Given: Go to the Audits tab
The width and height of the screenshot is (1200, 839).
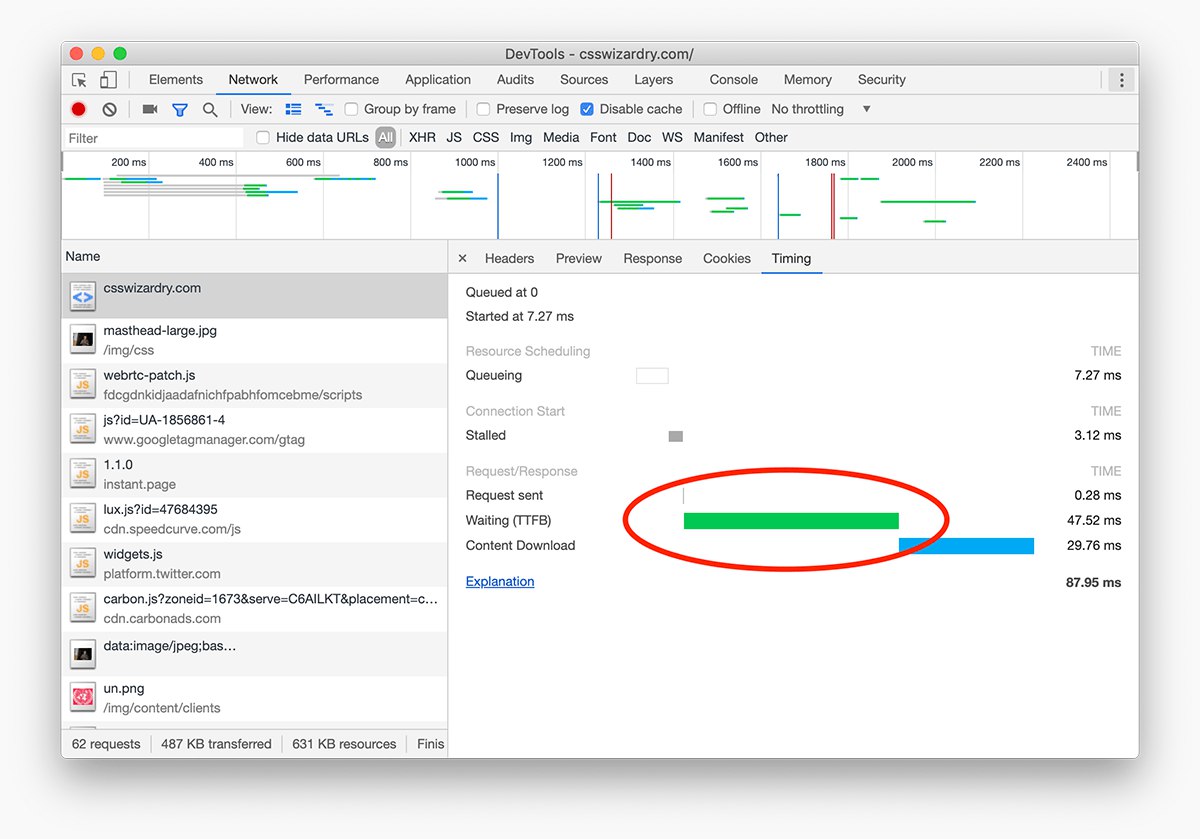Looking at the screenshot, I should [x=515, y=80].
